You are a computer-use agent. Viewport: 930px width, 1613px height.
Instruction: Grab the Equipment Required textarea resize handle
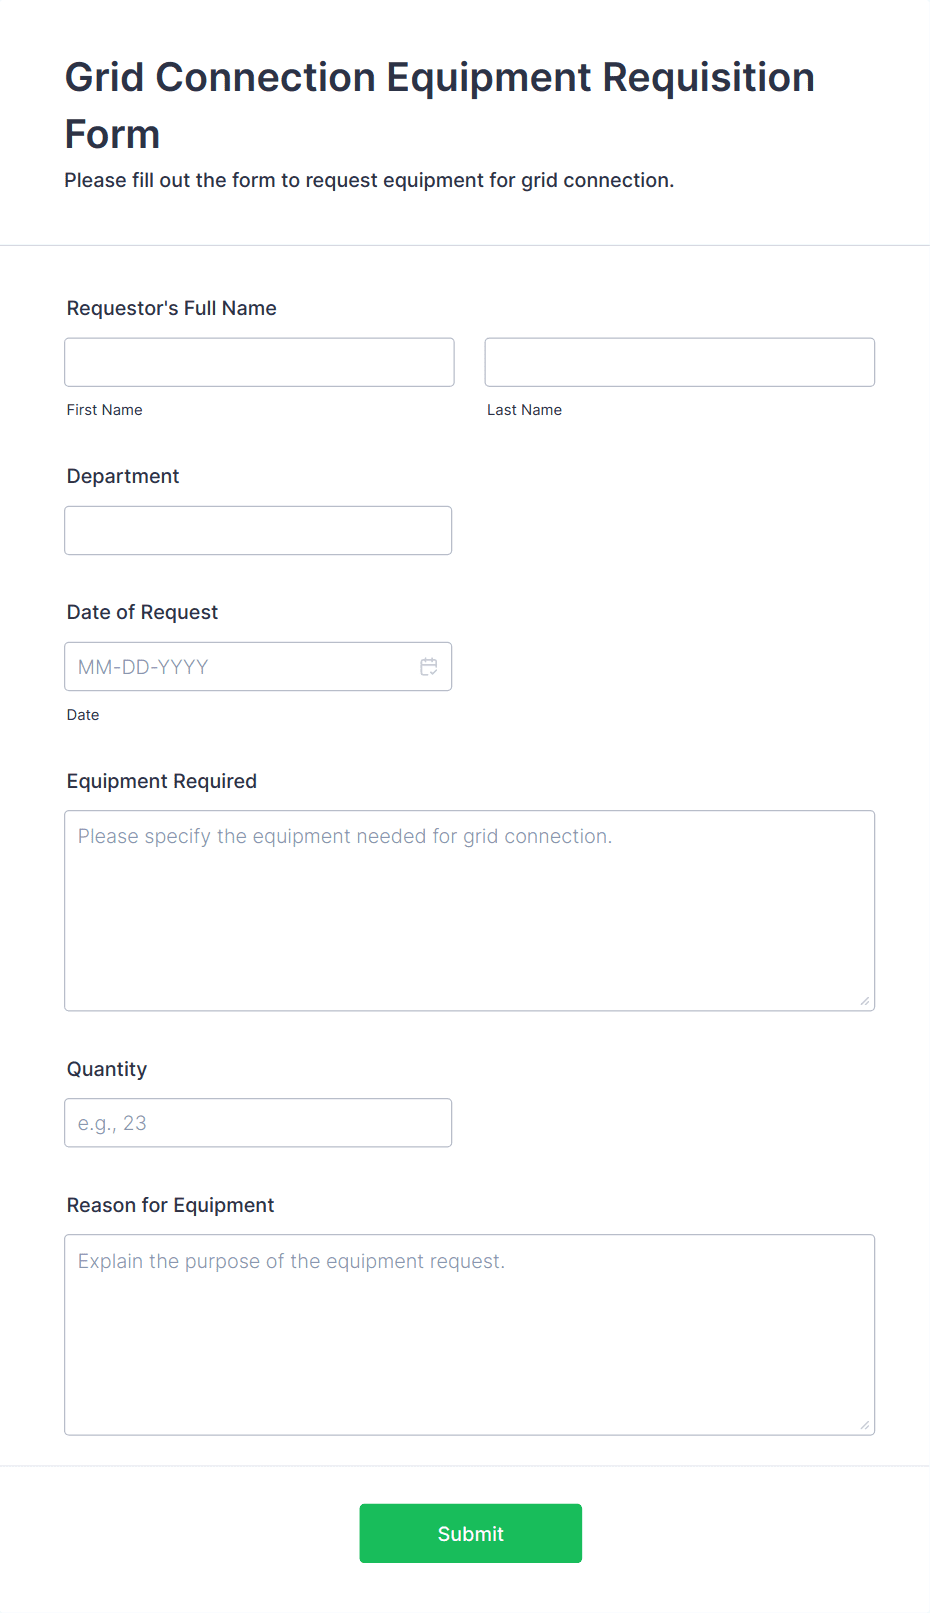[865, 1001]
